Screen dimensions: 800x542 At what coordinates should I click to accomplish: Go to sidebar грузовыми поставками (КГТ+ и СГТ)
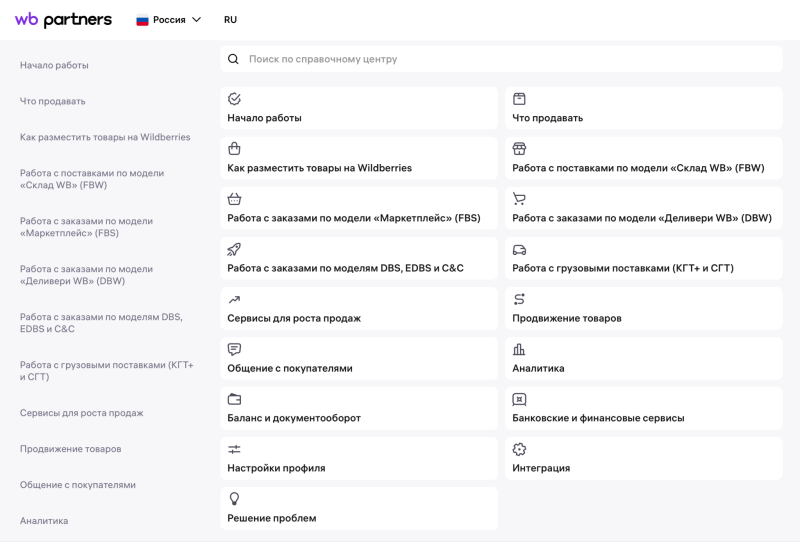pyautogui.click(x=107, y=371)
